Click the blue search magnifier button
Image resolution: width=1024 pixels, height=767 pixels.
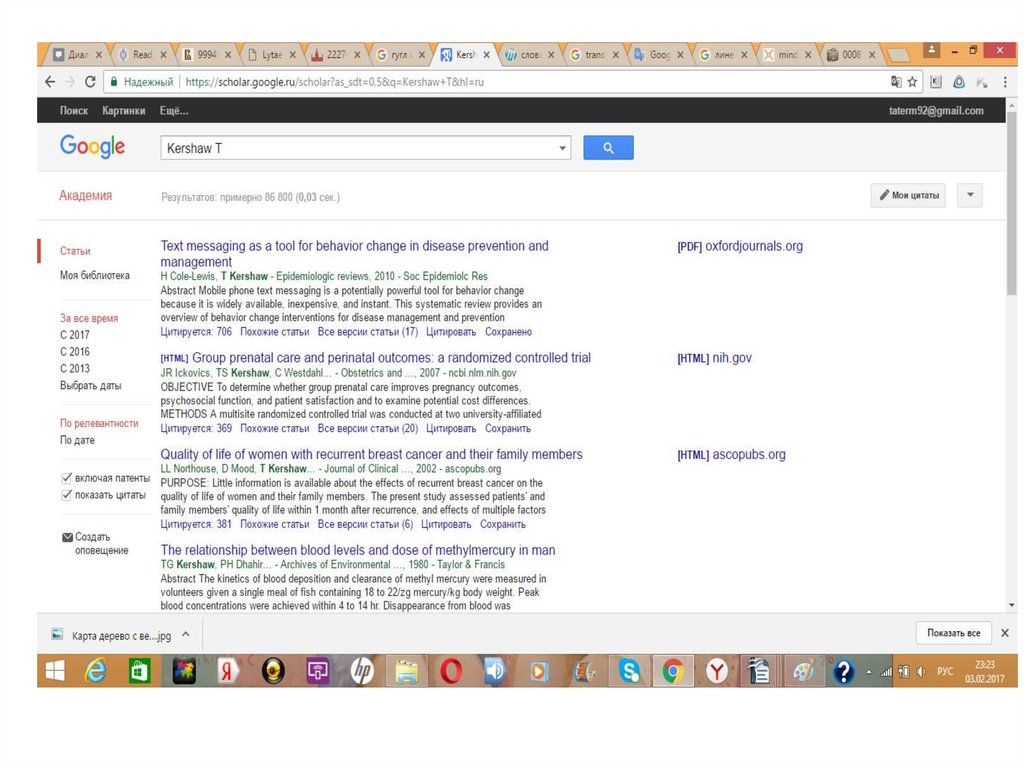pos(608,148)
